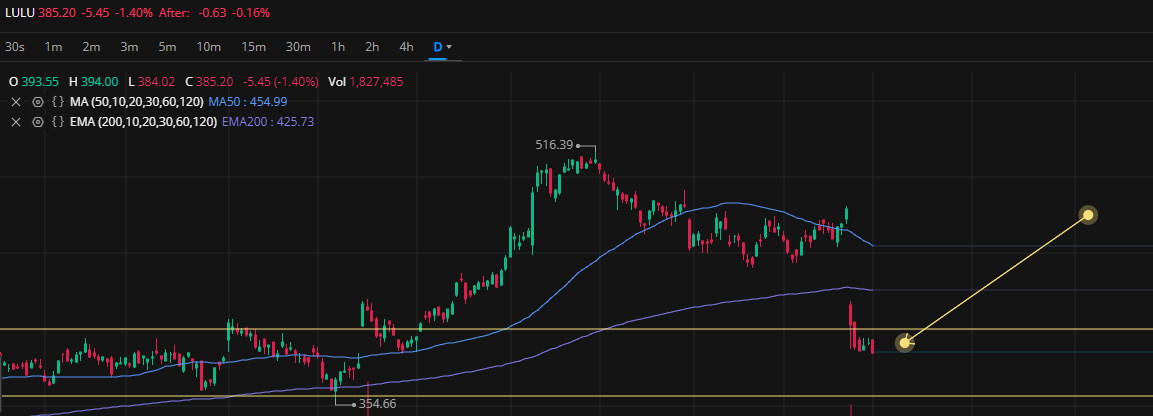This screenshot has height=416, width=1153.
Task: Click the 354.66 low price label
Action: [x=377, y=404]
